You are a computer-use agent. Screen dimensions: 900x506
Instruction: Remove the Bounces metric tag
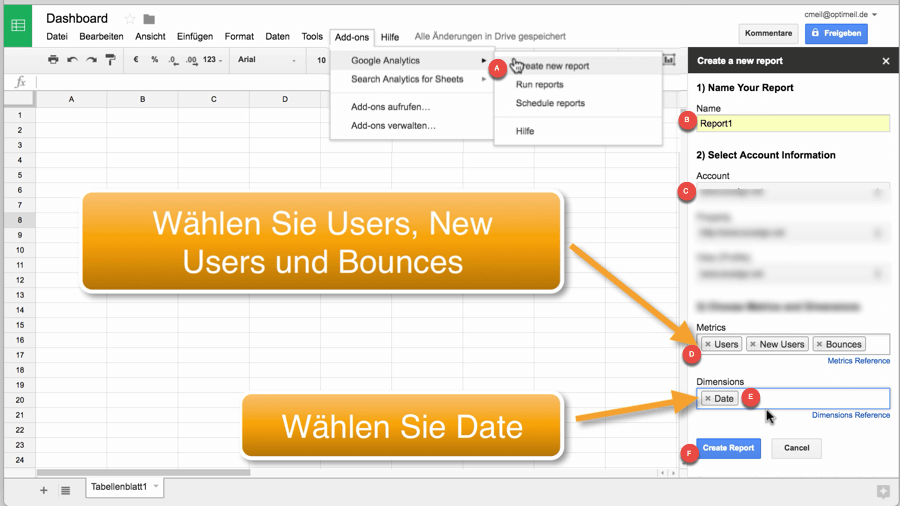tap(819, 344)
